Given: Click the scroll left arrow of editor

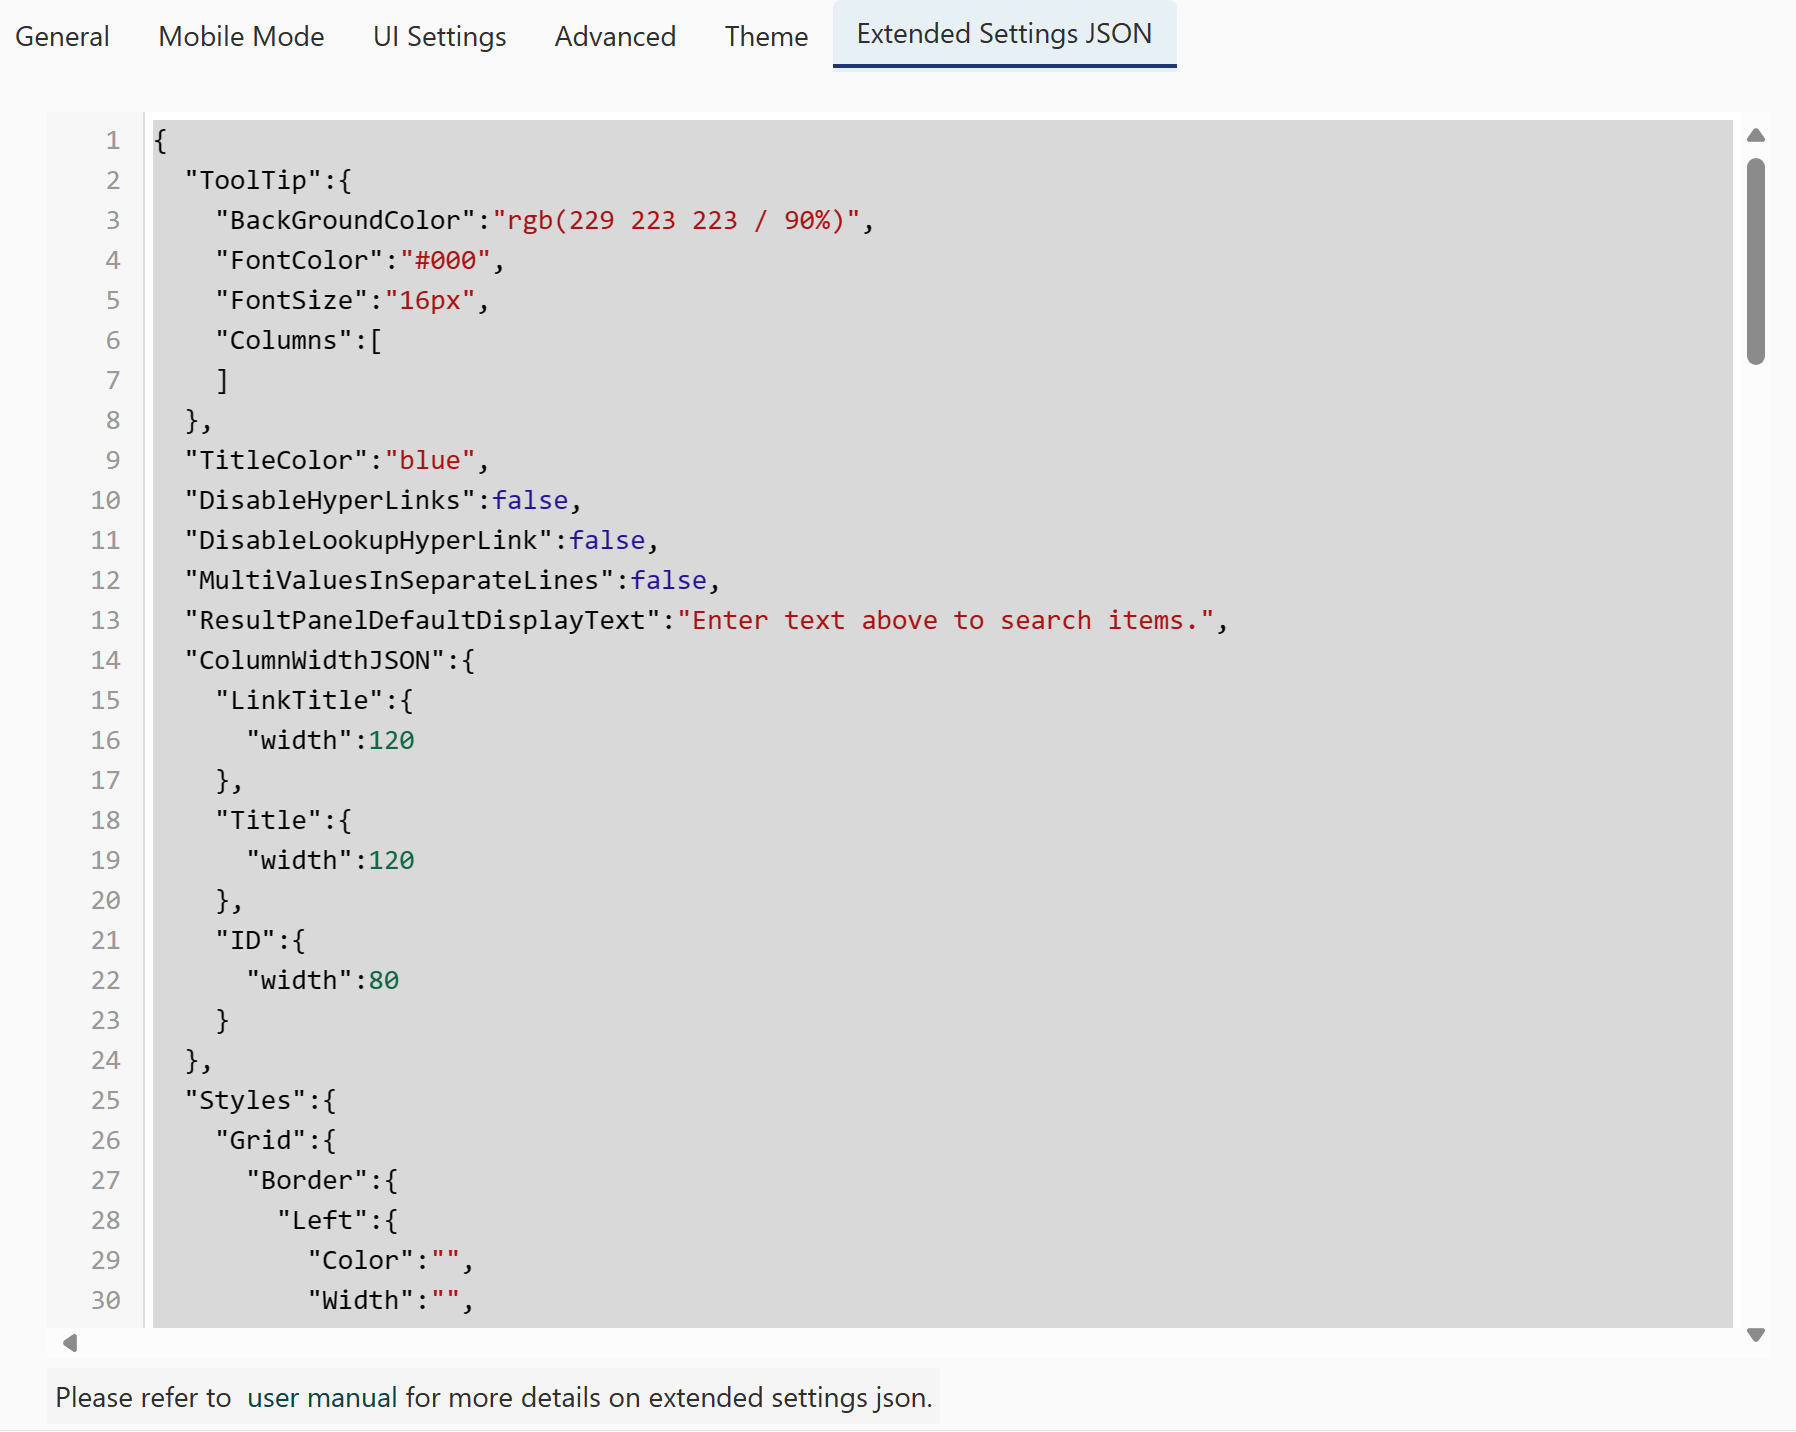Looking at the screenshot, I should point(70,1342).
